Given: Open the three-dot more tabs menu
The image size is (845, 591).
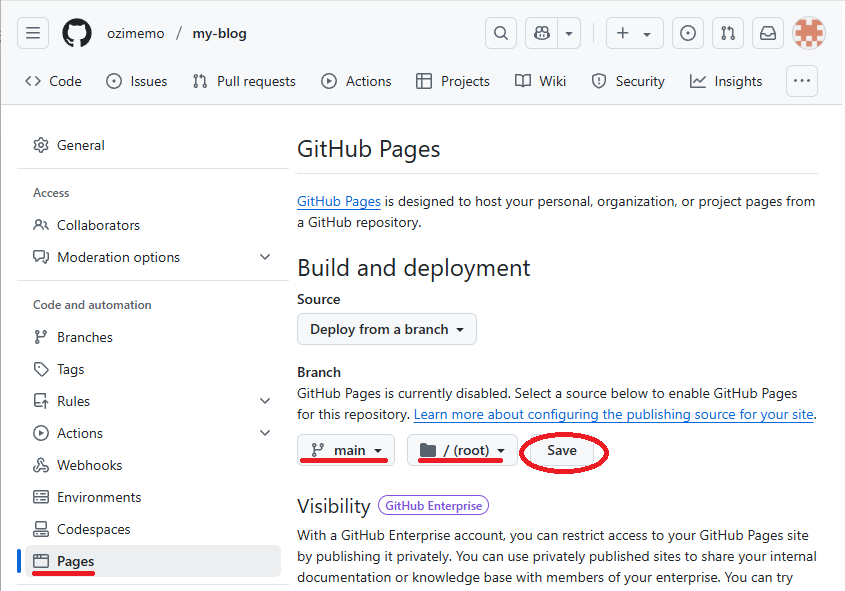Looking at the screenshot, I should [801, 81].
